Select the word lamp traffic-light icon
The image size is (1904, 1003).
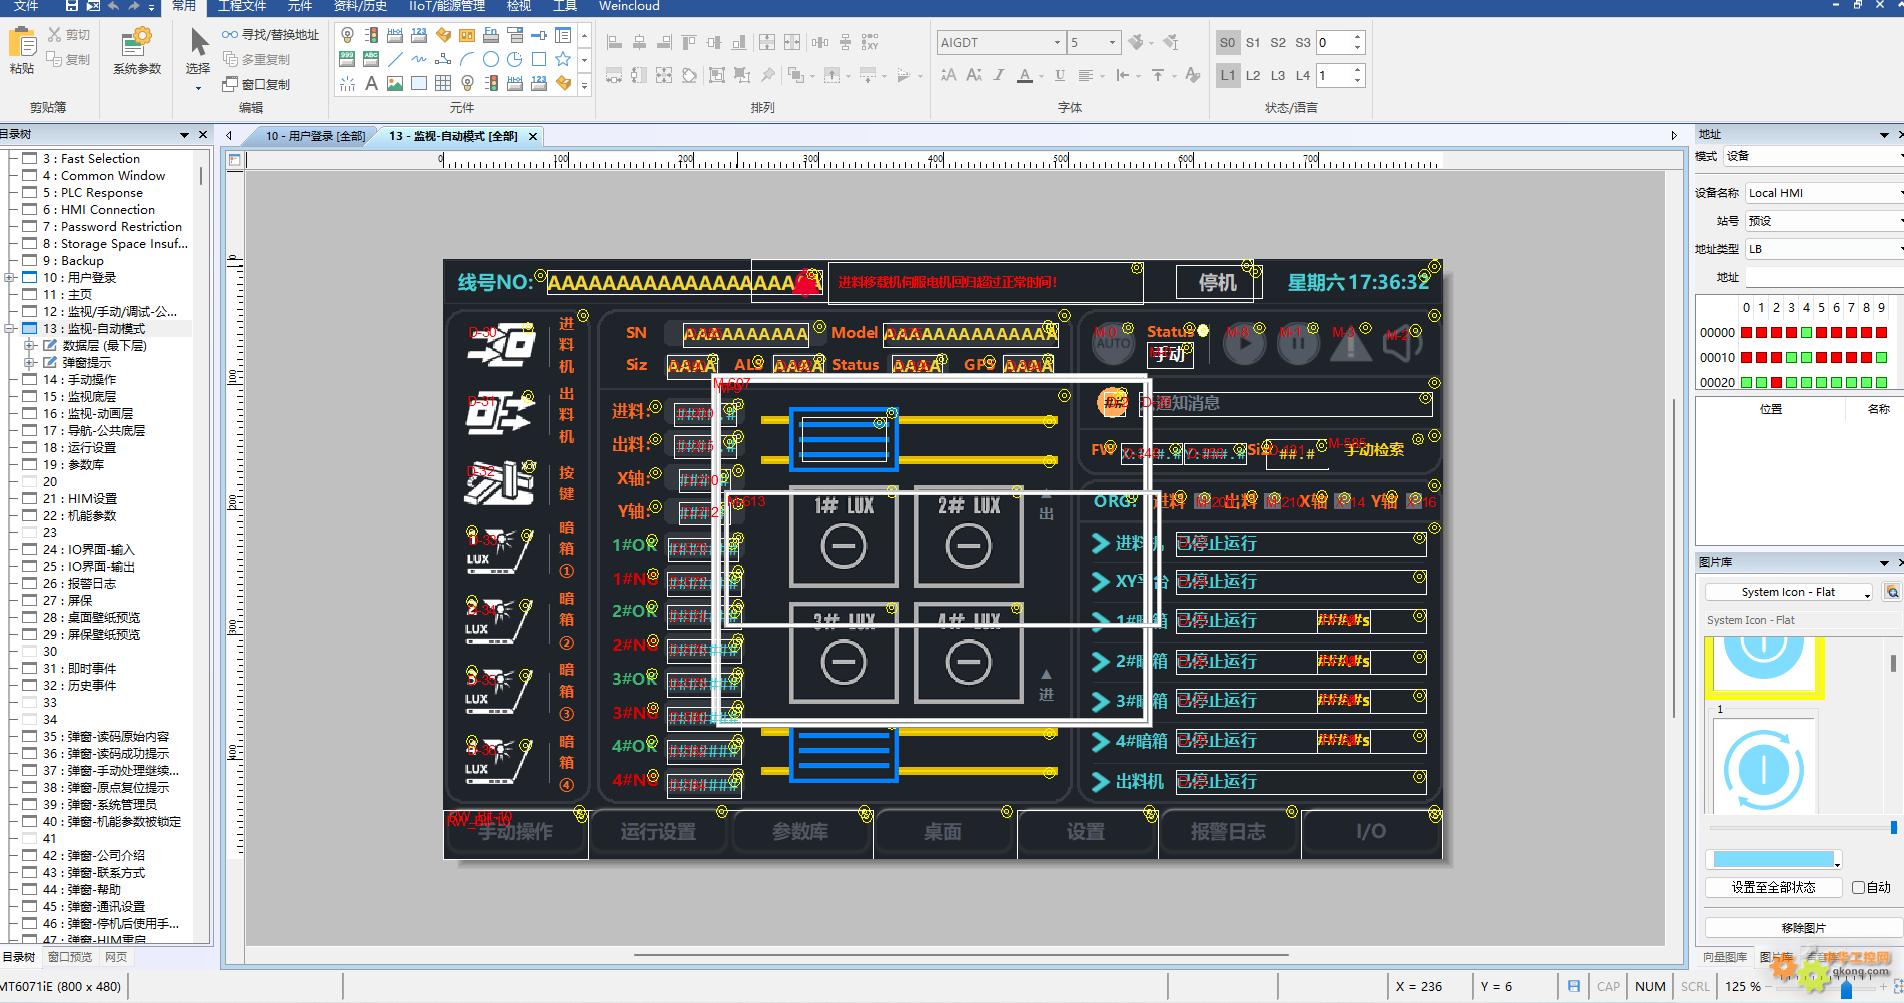point(371,36)
